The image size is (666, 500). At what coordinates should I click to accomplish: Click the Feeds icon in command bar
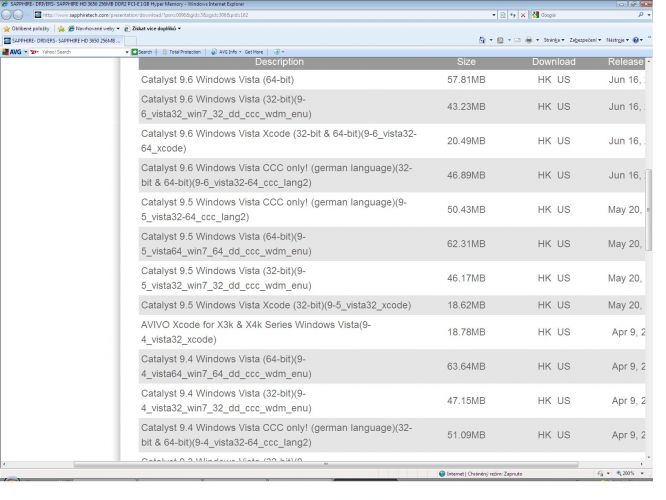[x=500, y=40]
